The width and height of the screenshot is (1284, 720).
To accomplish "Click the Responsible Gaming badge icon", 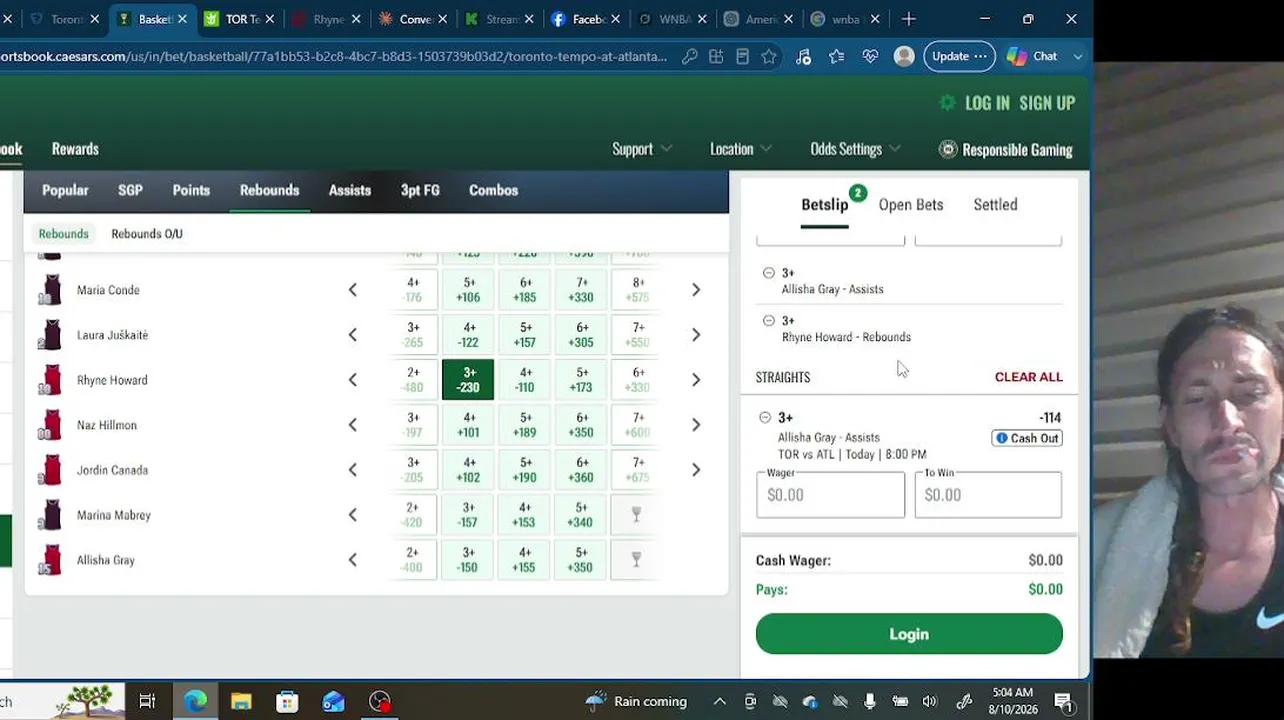I will pos(948,149).
